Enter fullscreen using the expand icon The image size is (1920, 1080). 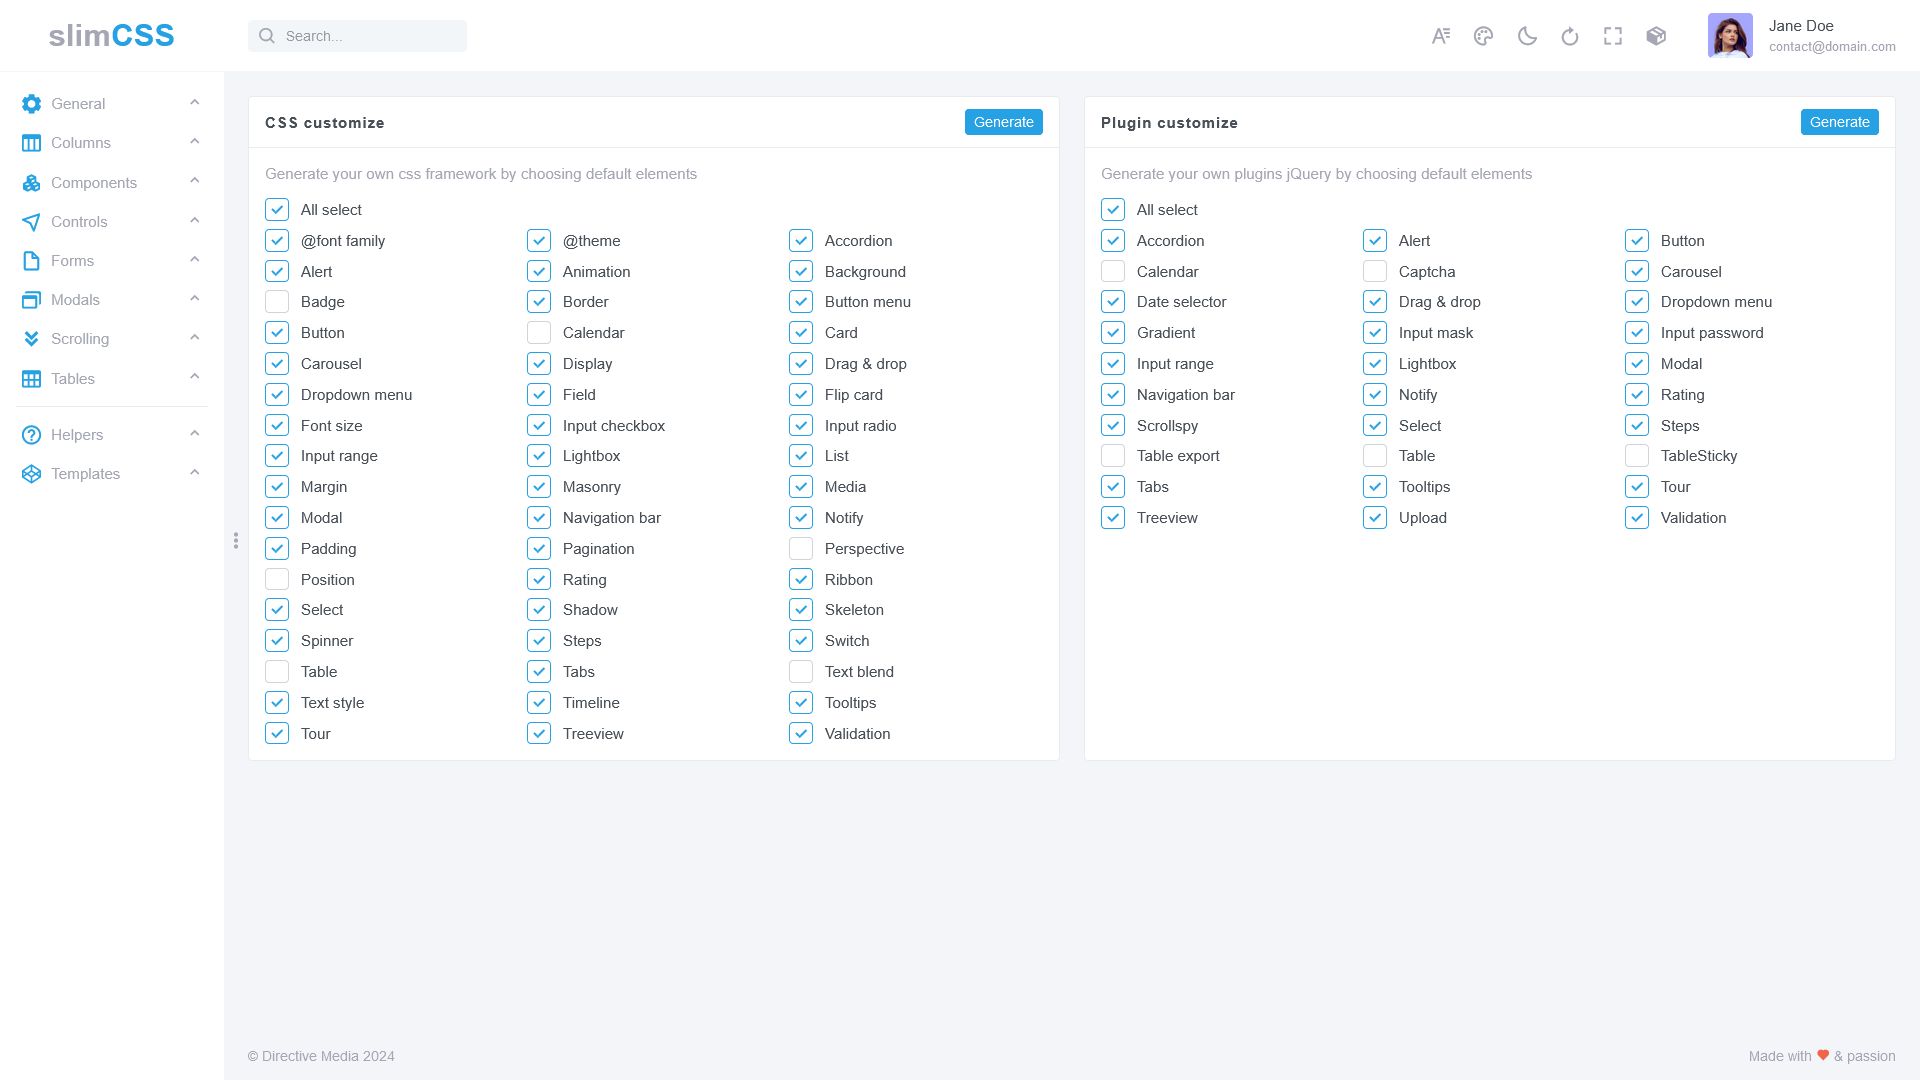pos(1613,36)
